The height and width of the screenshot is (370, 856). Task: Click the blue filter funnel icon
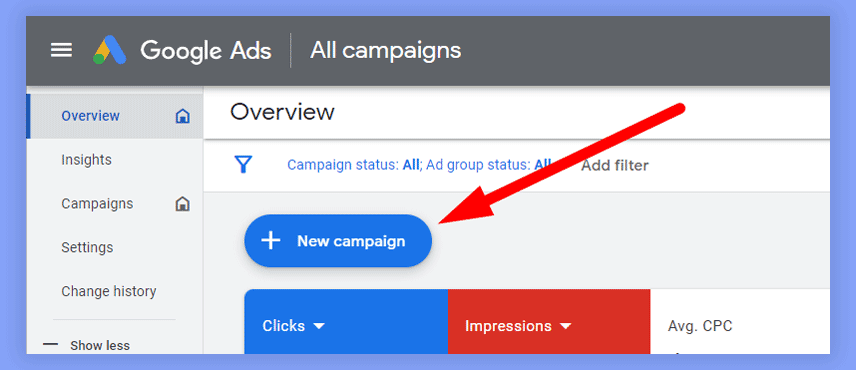243,164
